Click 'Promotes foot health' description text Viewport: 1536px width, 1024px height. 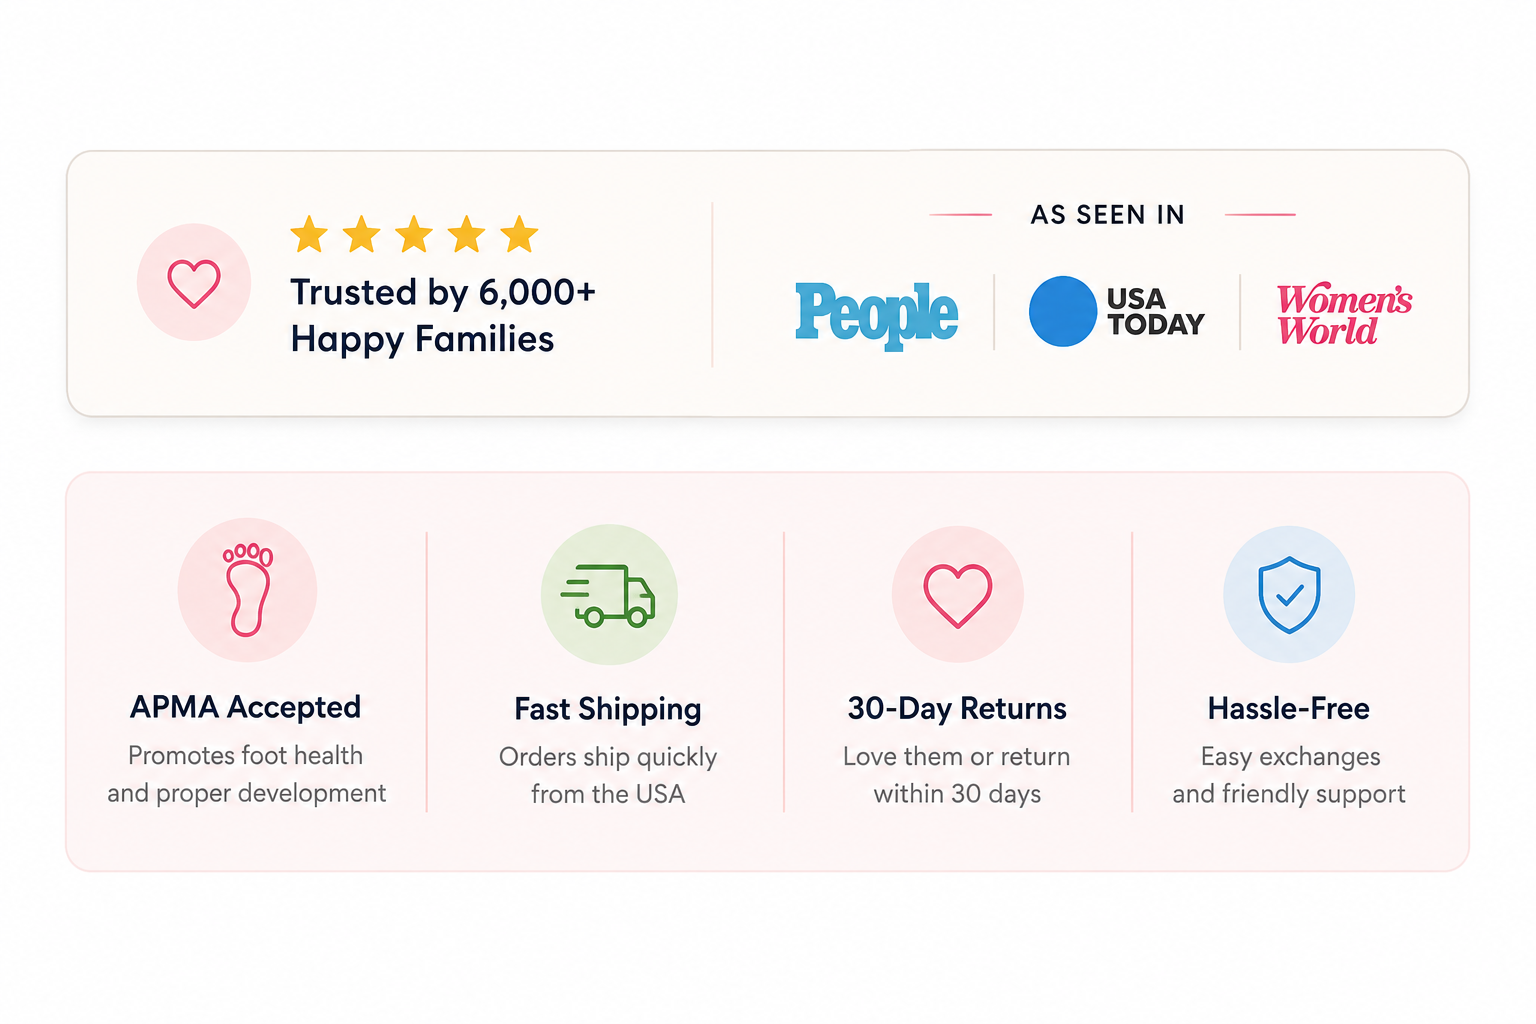(x=246, y=756)
